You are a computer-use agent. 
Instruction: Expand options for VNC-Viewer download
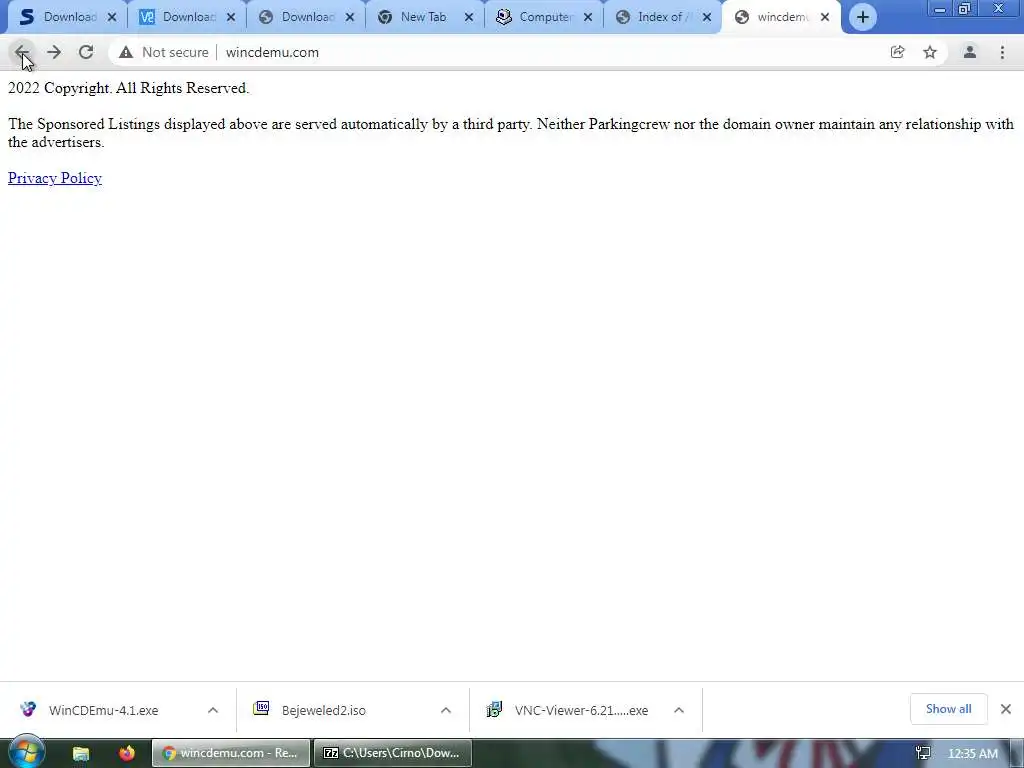pyautogui.click(x=679, y=710)
